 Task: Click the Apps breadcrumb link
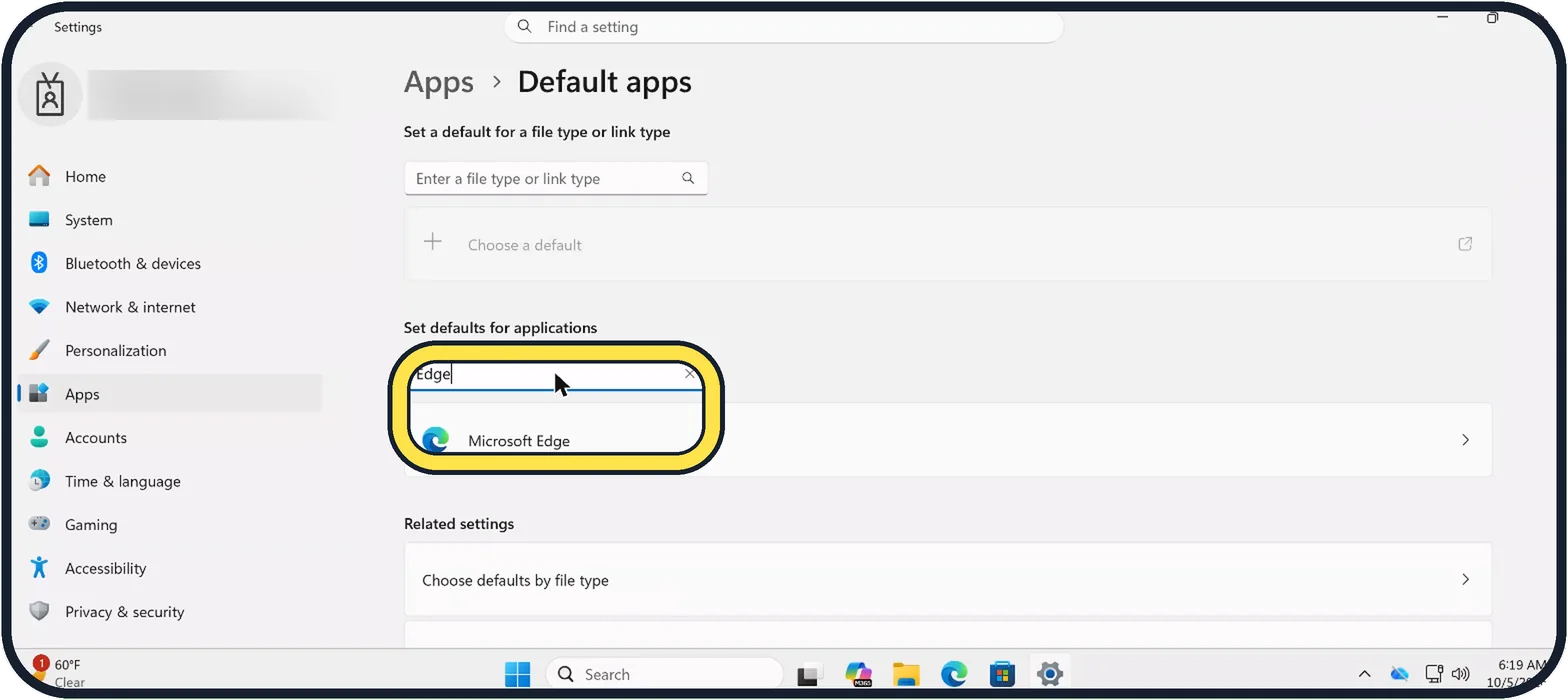pyautogui.click(x=439, y=82)
